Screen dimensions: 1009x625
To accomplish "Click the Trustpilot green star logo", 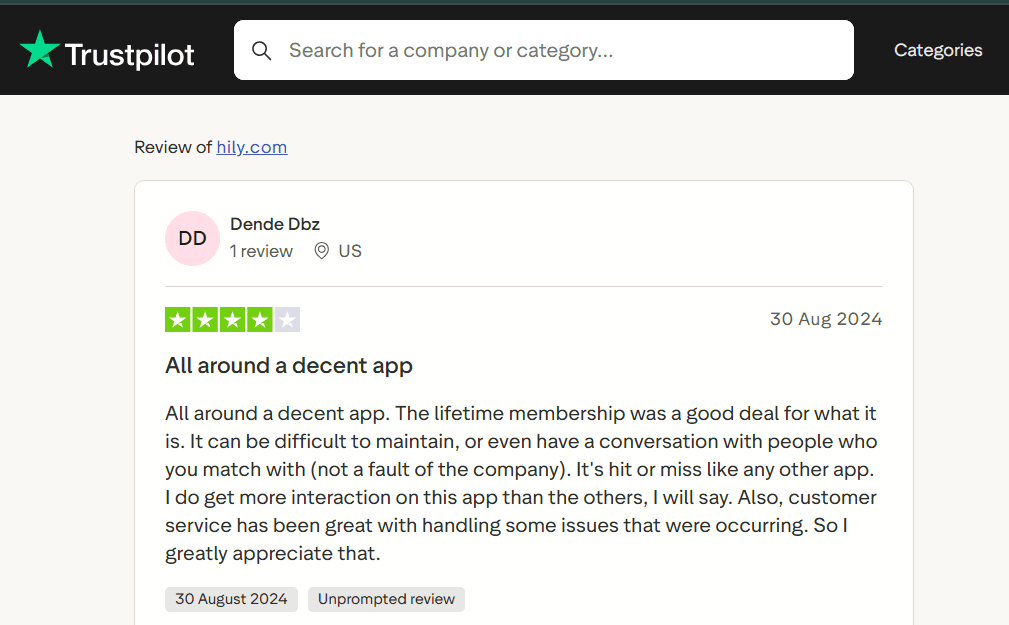I will (40, 50).
